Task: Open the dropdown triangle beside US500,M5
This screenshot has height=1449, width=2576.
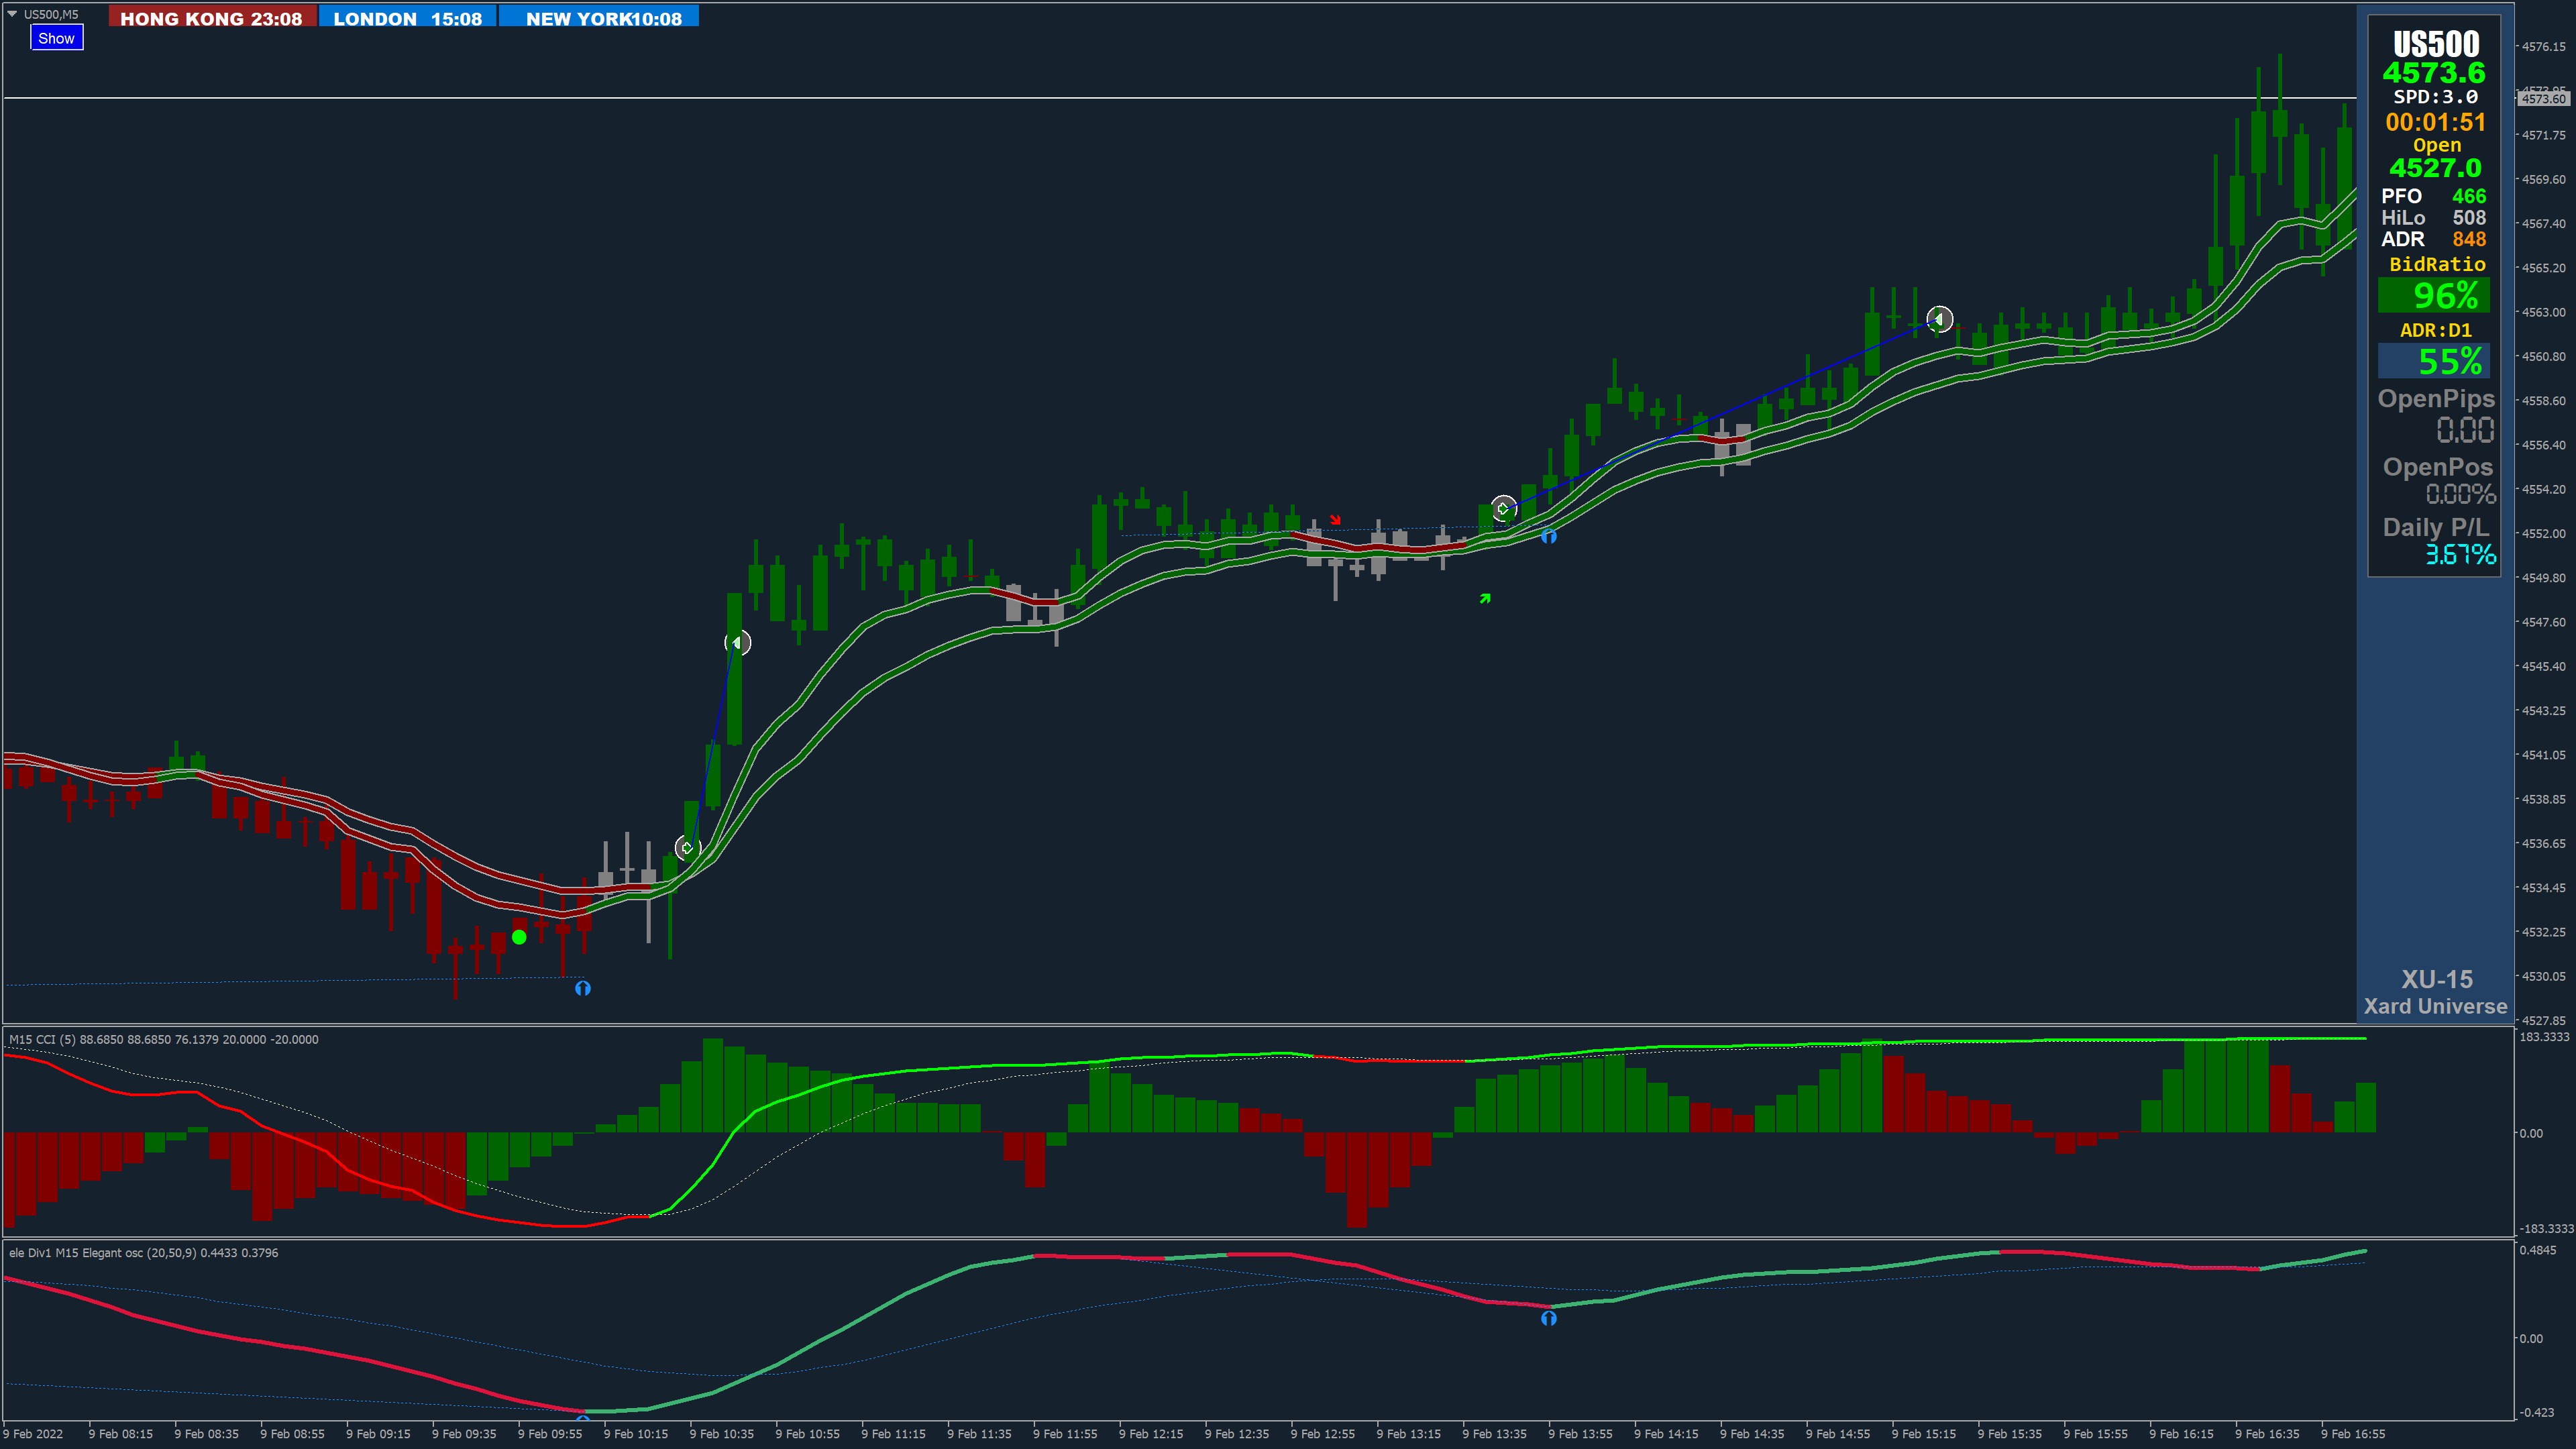Action: tap(12, 14)
